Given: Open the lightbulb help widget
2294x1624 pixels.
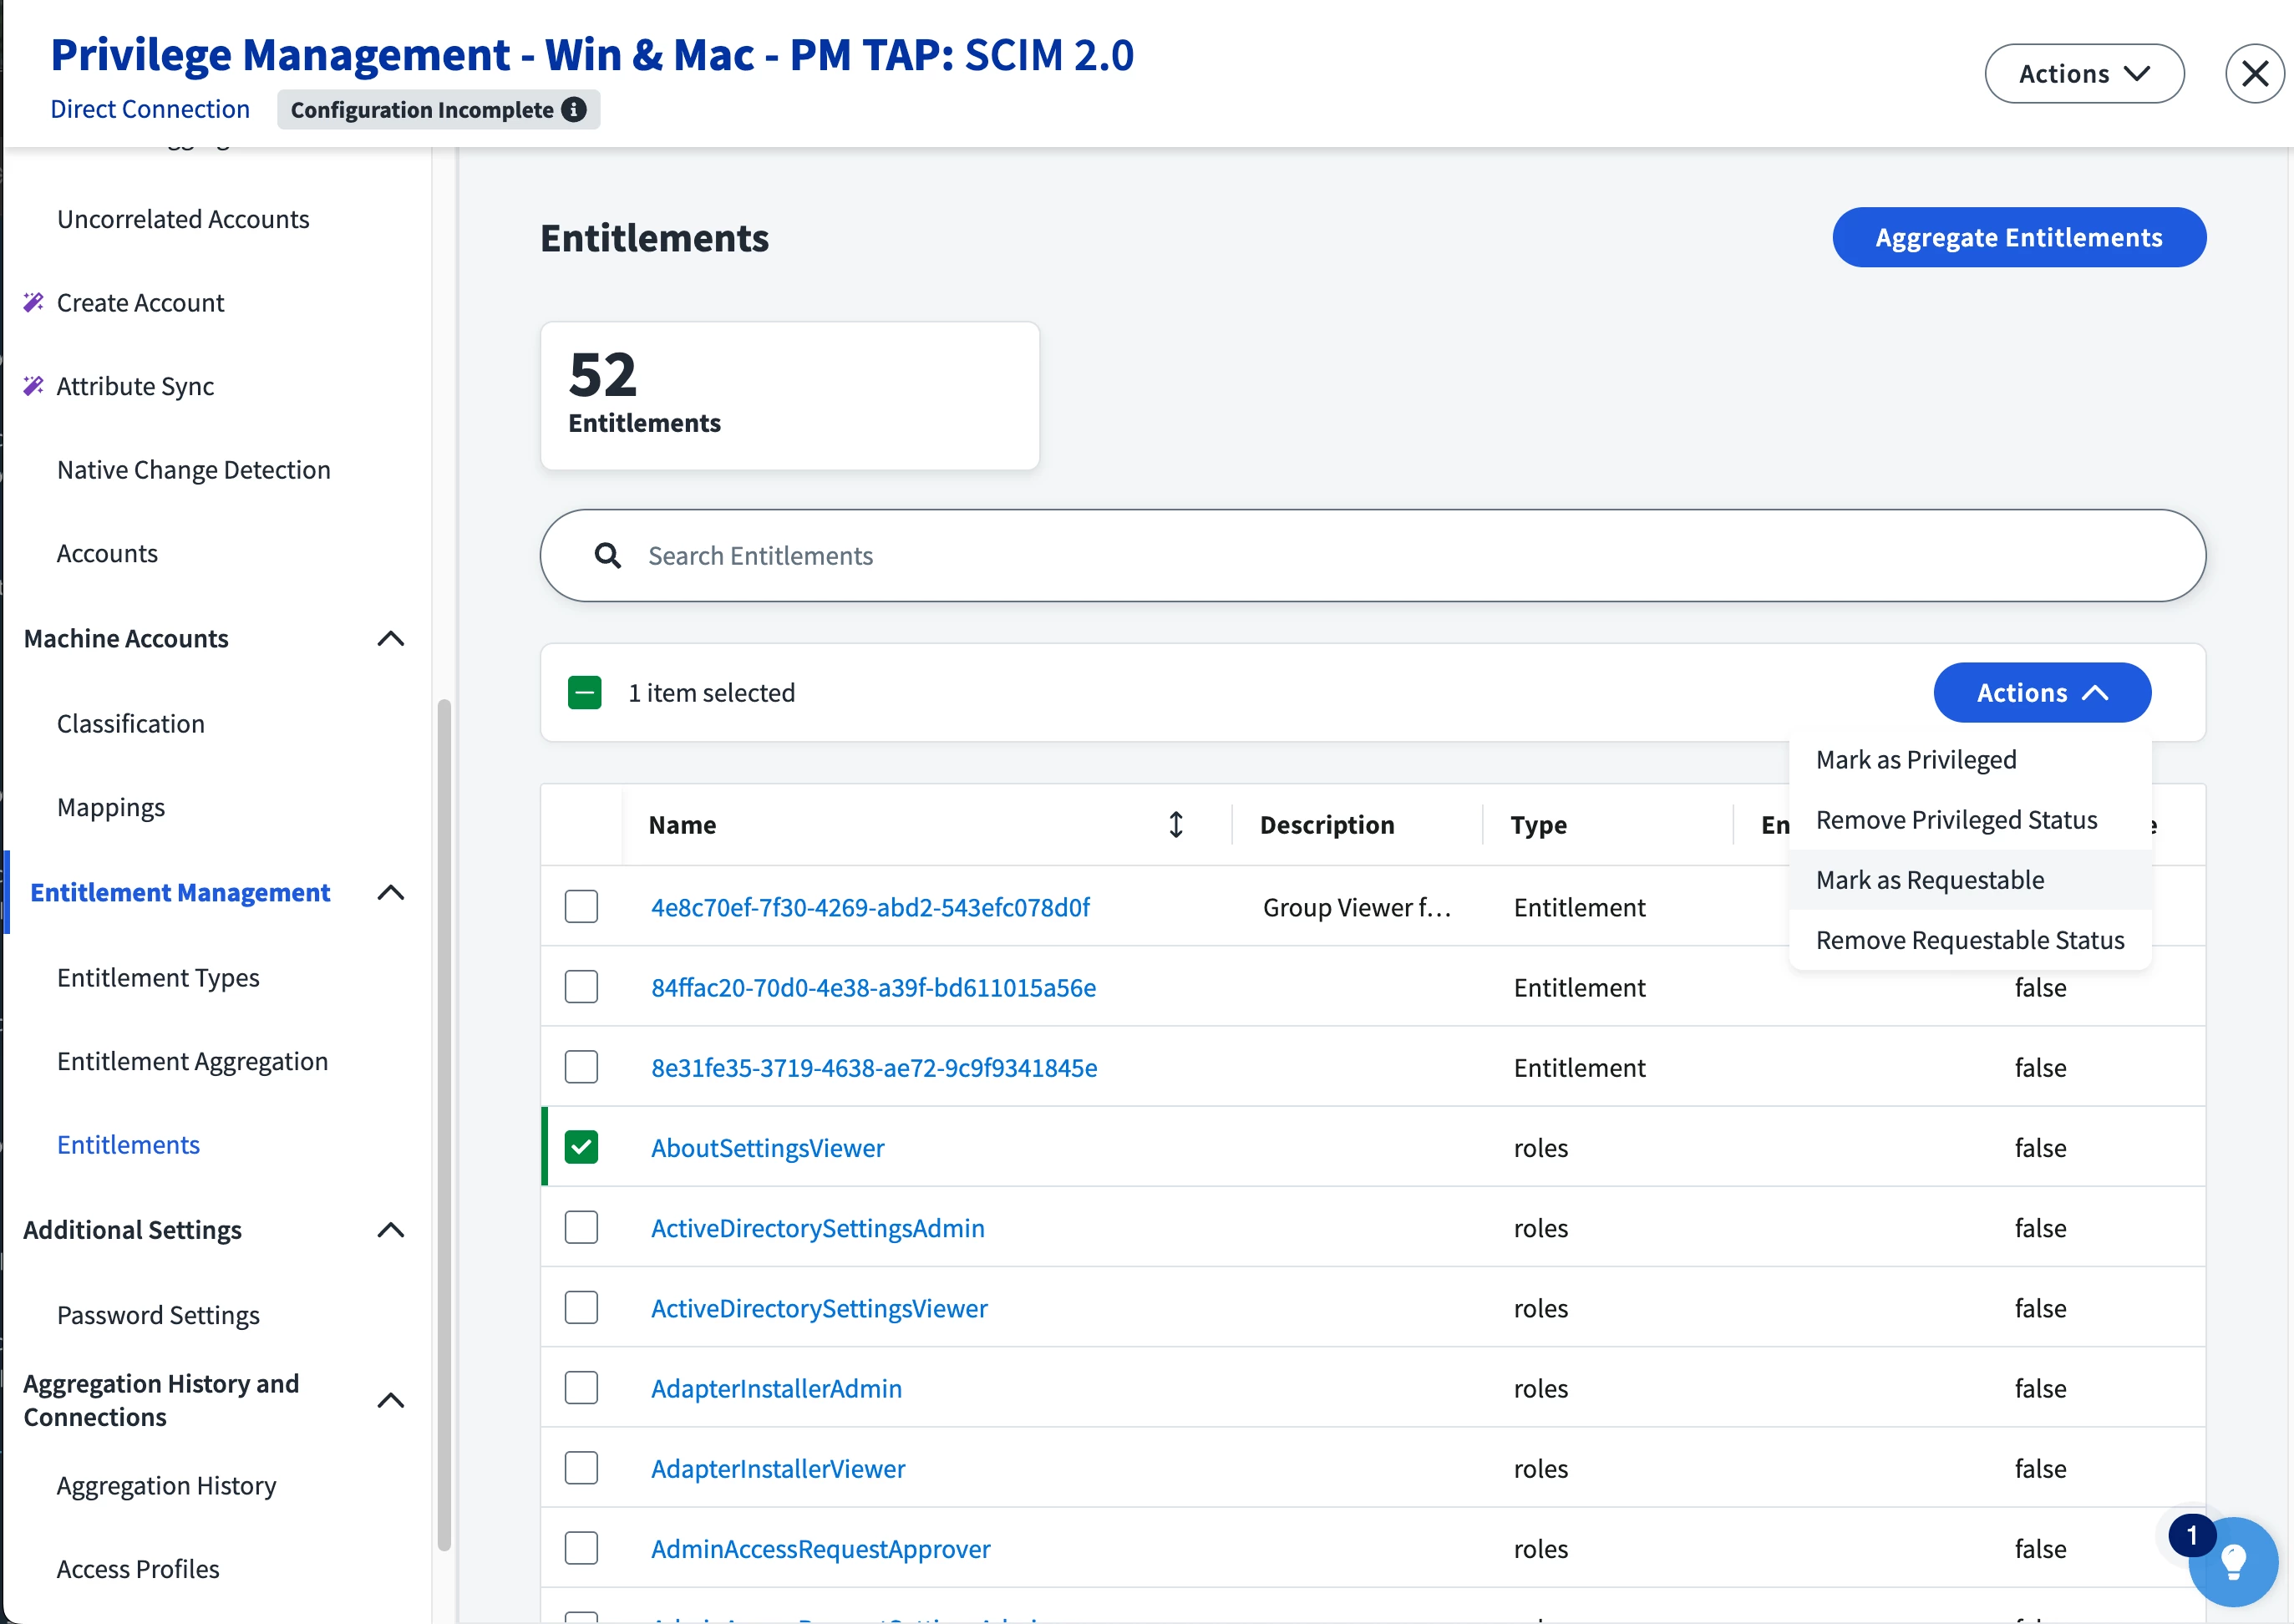Looking at the screenshot, I should (x=2233, y=1561).
